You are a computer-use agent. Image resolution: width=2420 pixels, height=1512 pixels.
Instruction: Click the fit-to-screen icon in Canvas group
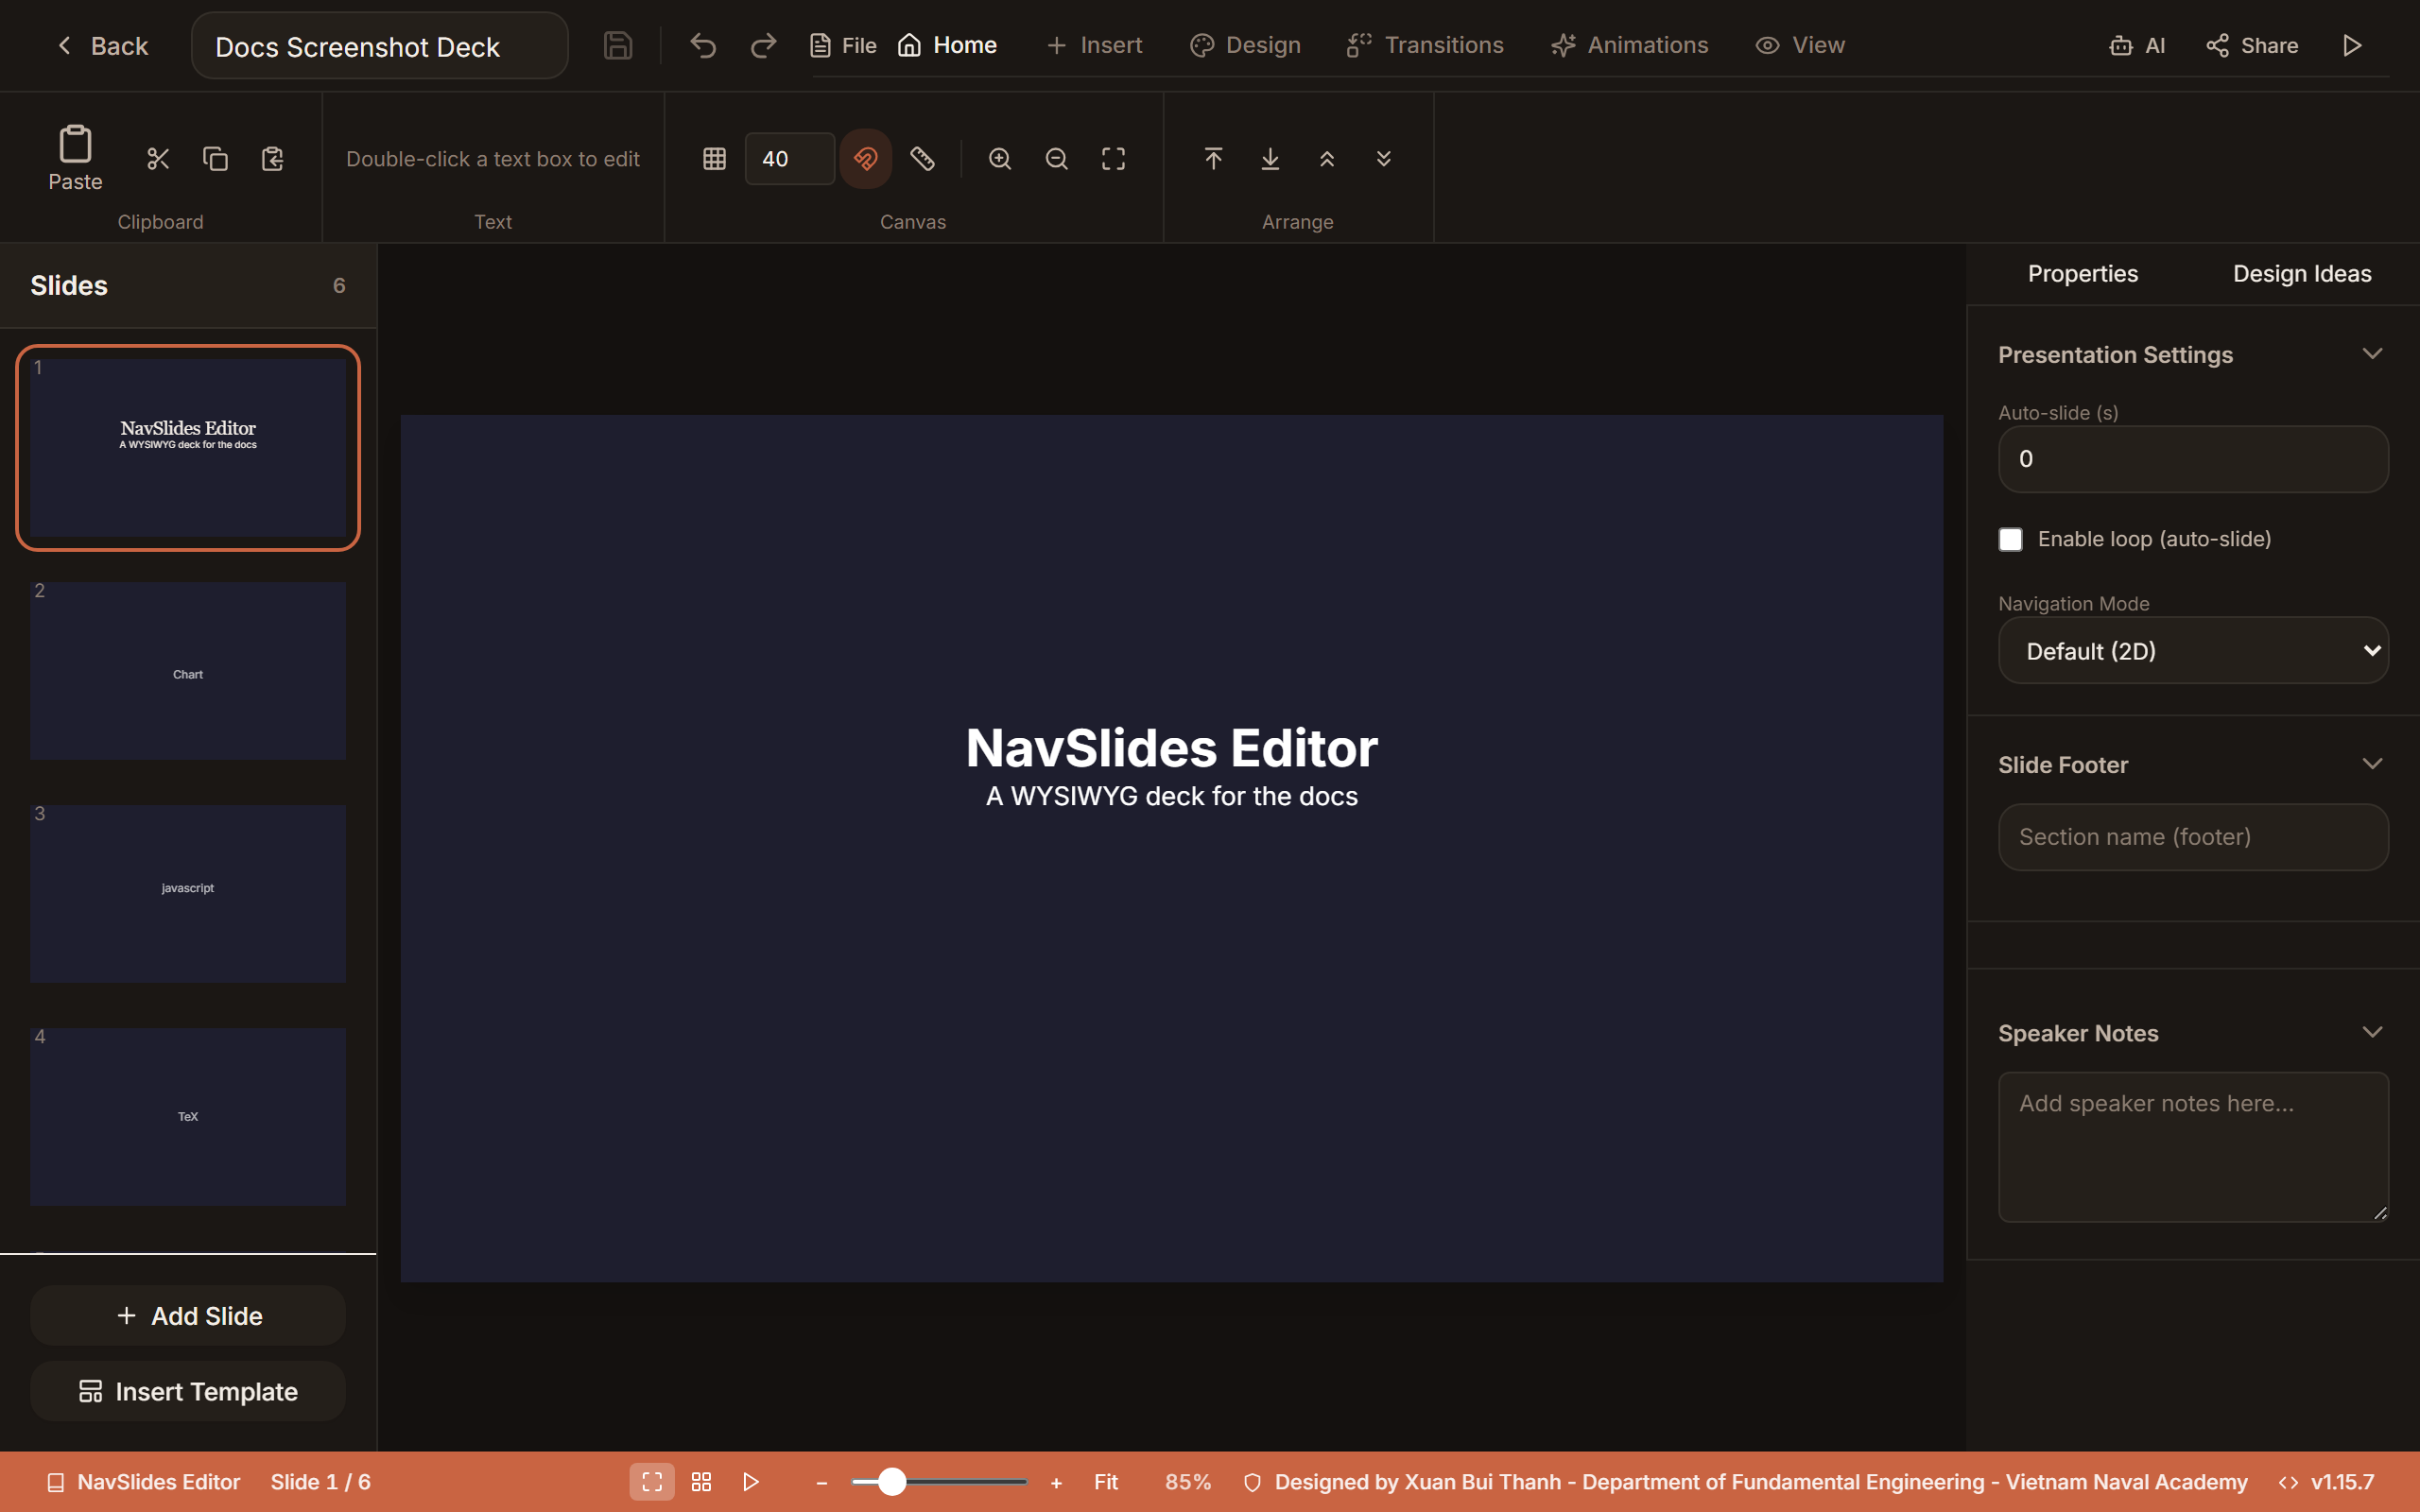[x=1113, y=159]
